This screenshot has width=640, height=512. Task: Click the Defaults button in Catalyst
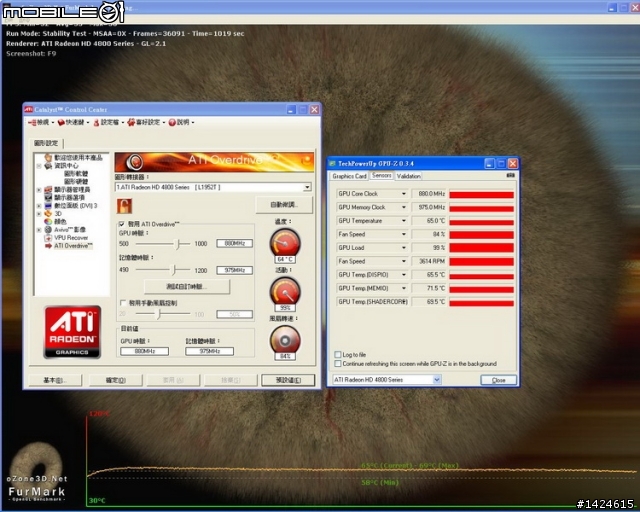288,380
